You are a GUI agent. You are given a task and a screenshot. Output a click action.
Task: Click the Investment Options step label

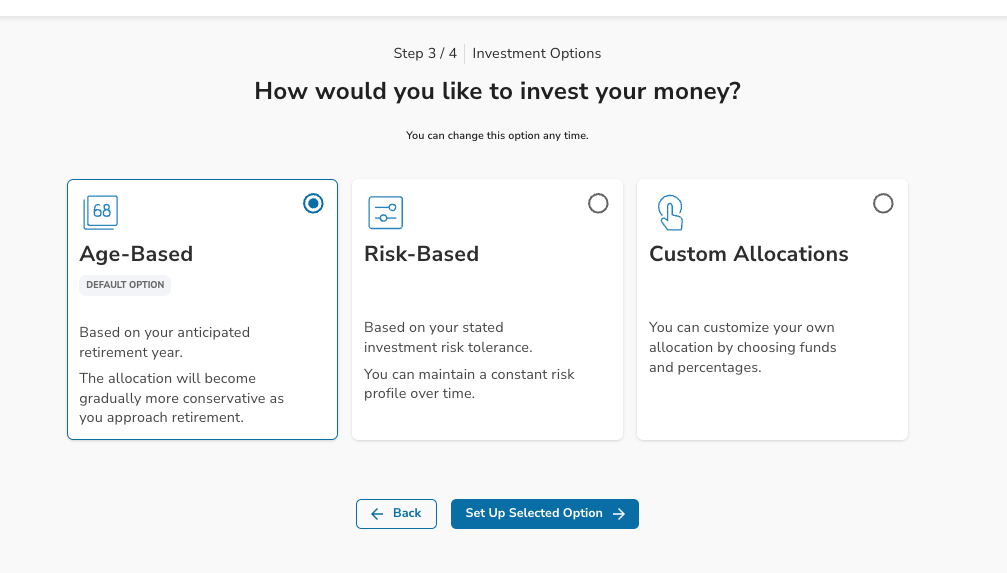(537, 53)
